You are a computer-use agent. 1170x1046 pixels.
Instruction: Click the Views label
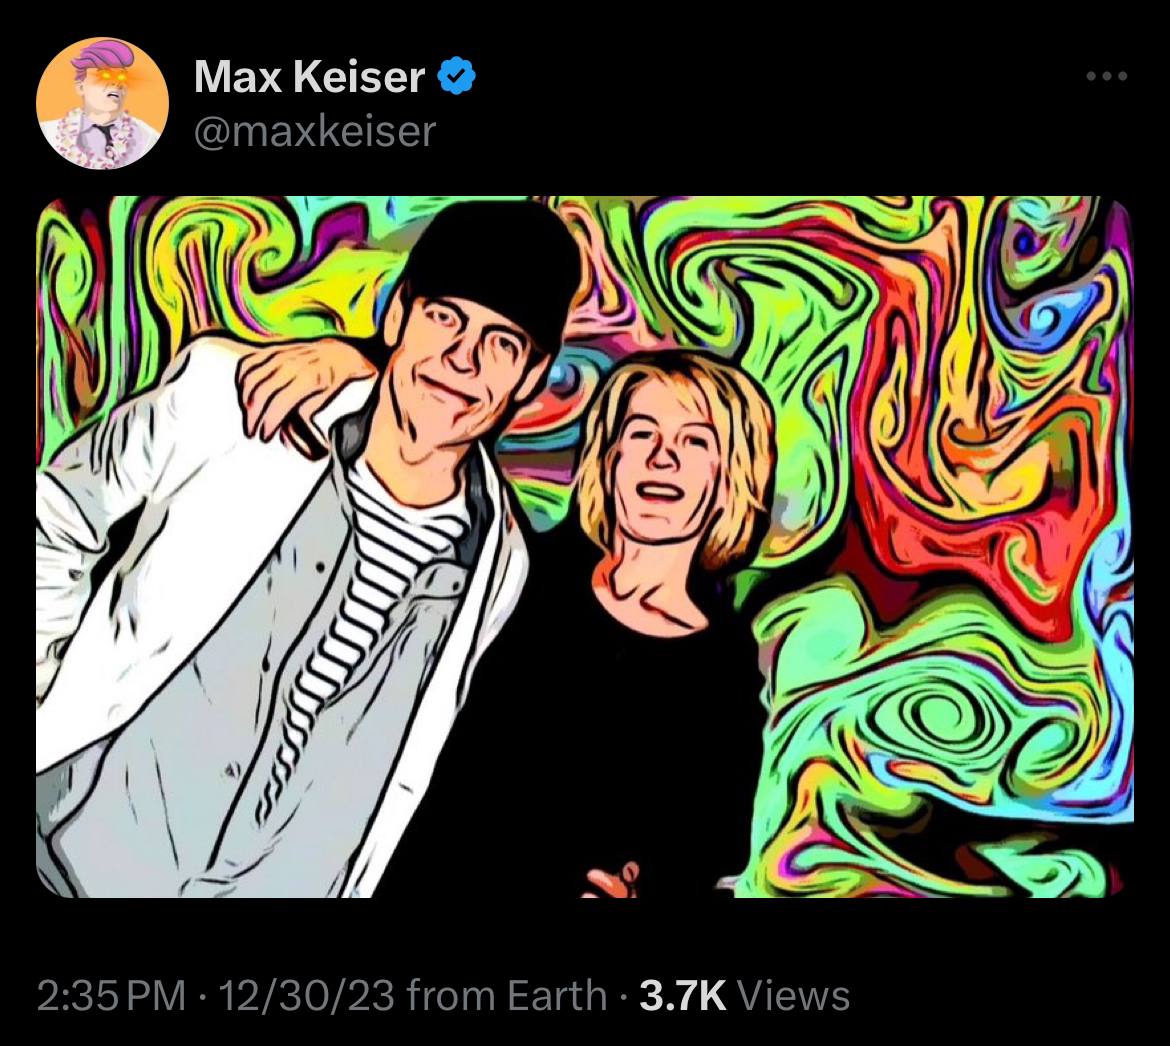pyautogui.click(x=794, y=995)
